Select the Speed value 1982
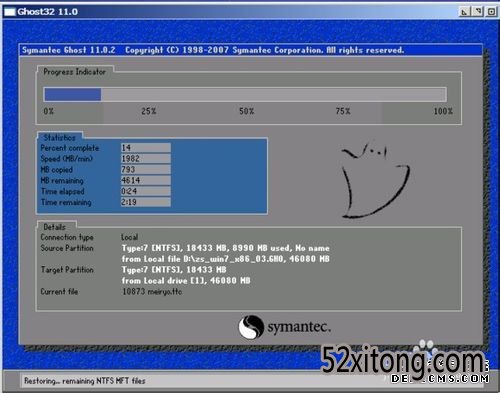 point(146,159)
